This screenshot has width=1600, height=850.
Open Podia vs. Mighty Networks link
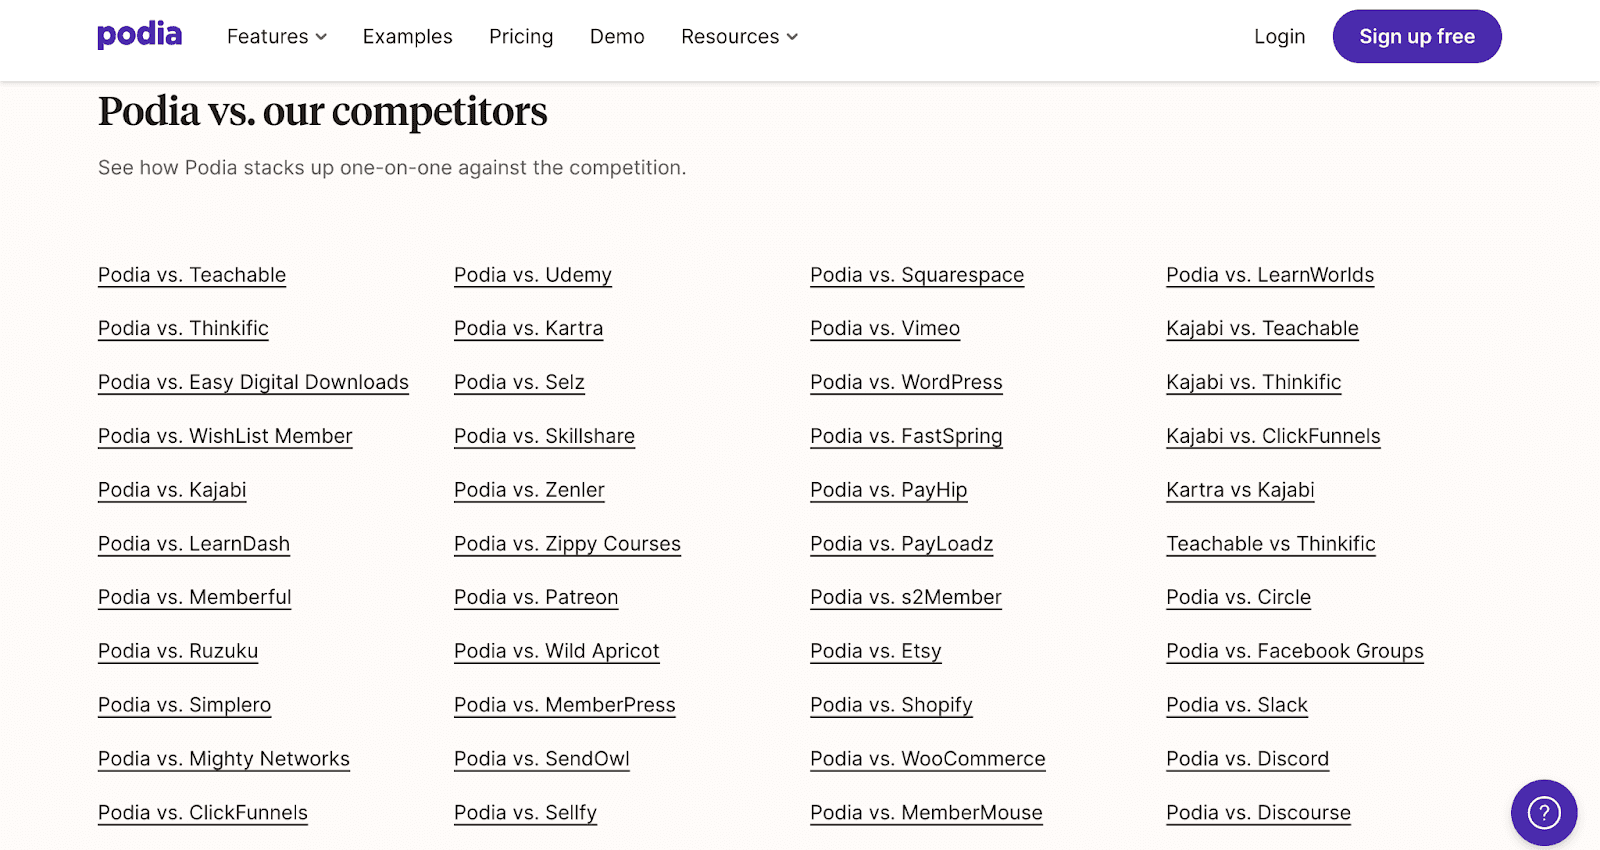coord(224,759)
